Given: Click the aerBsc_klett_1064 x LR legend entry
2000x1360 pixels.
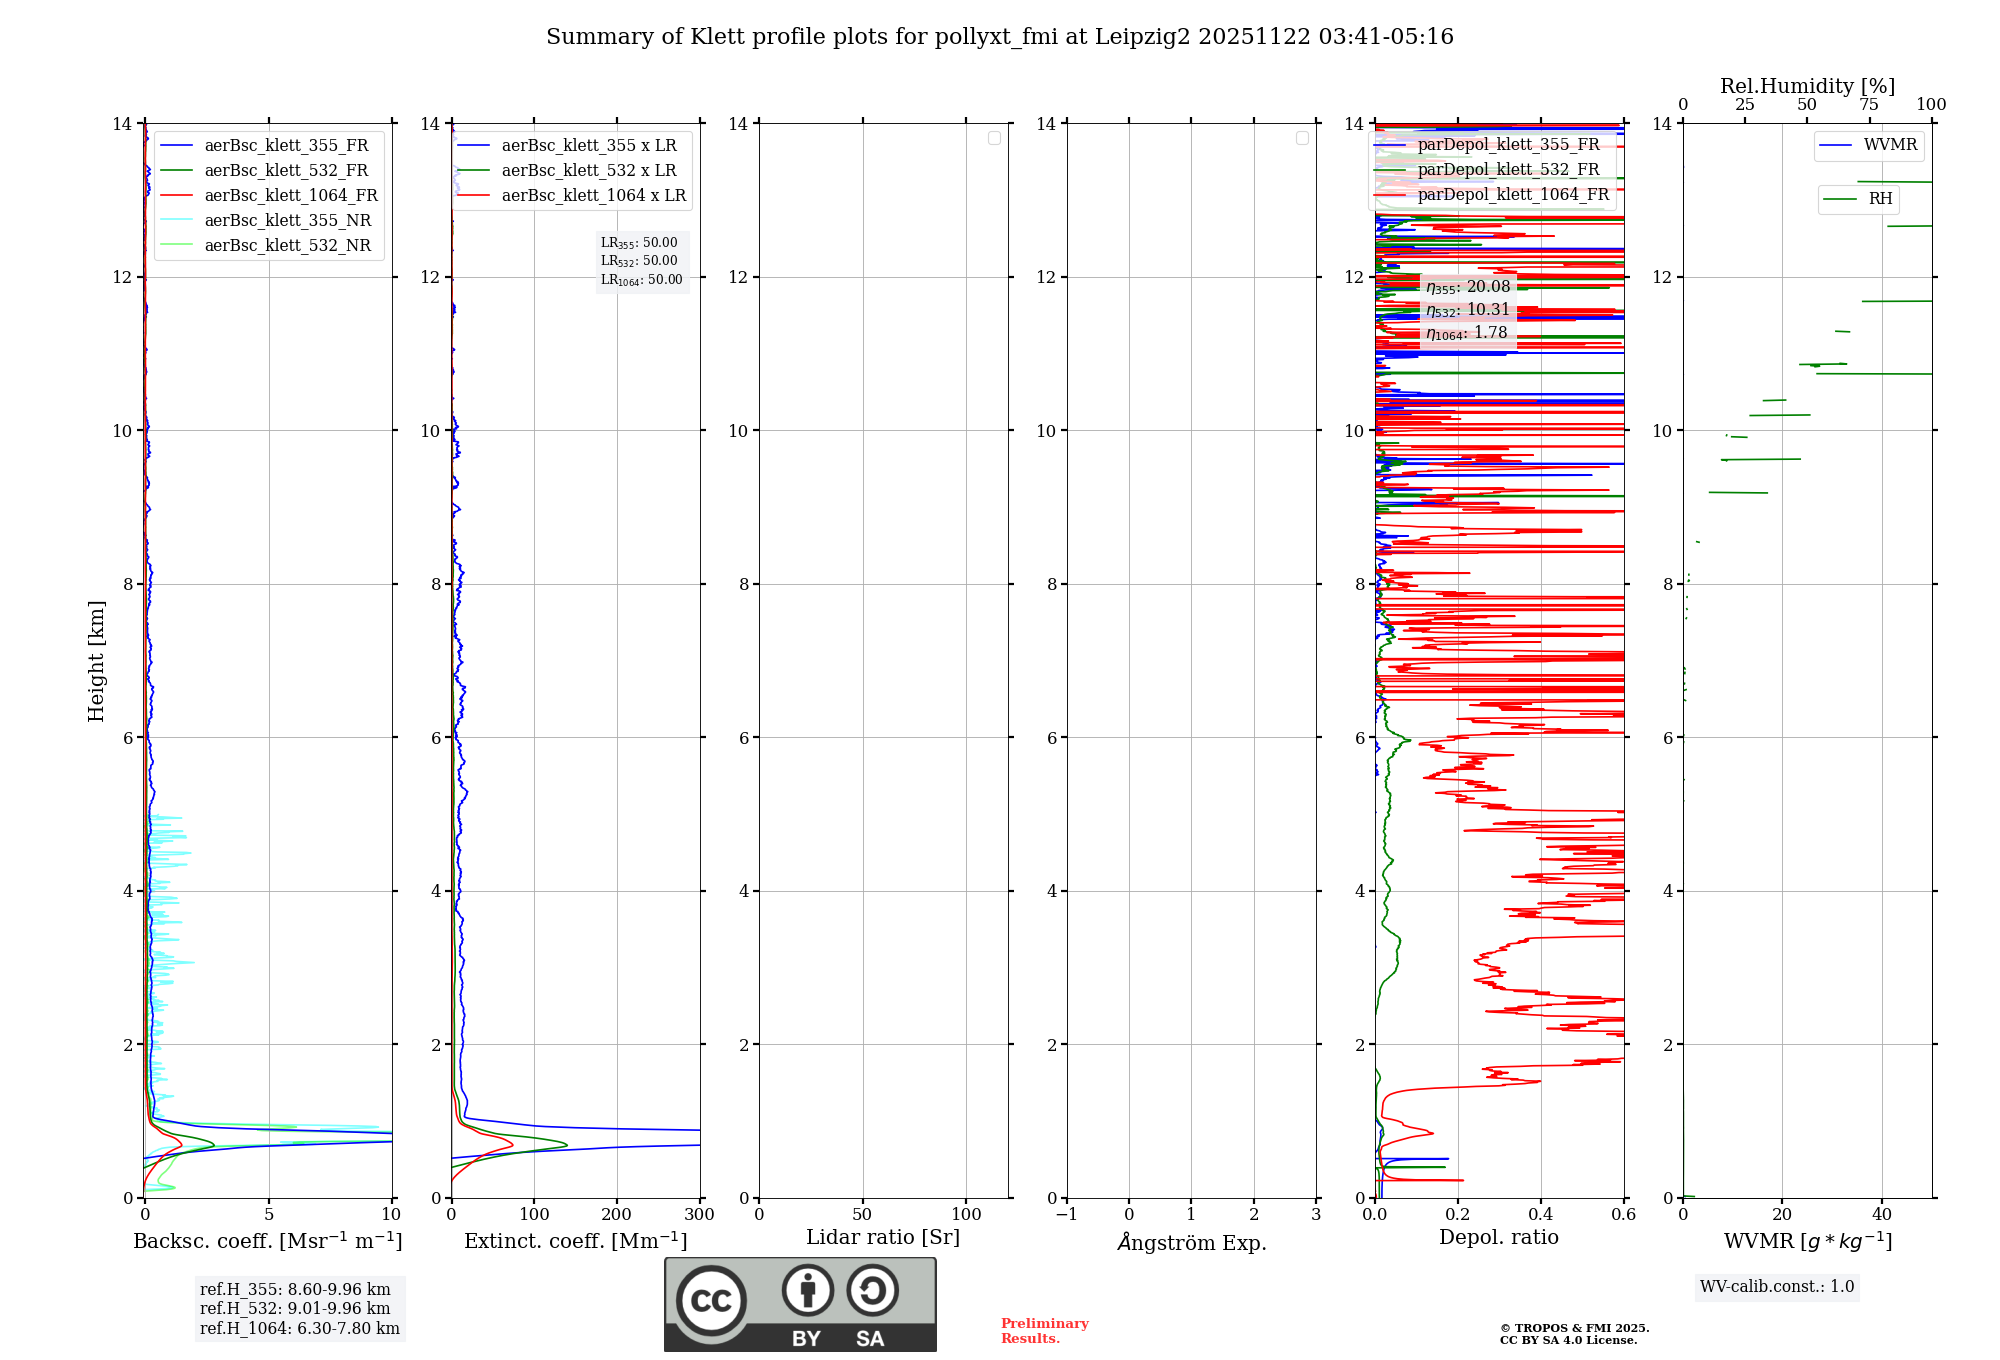Looking at the screenshot, I should [x=593, y=196].
